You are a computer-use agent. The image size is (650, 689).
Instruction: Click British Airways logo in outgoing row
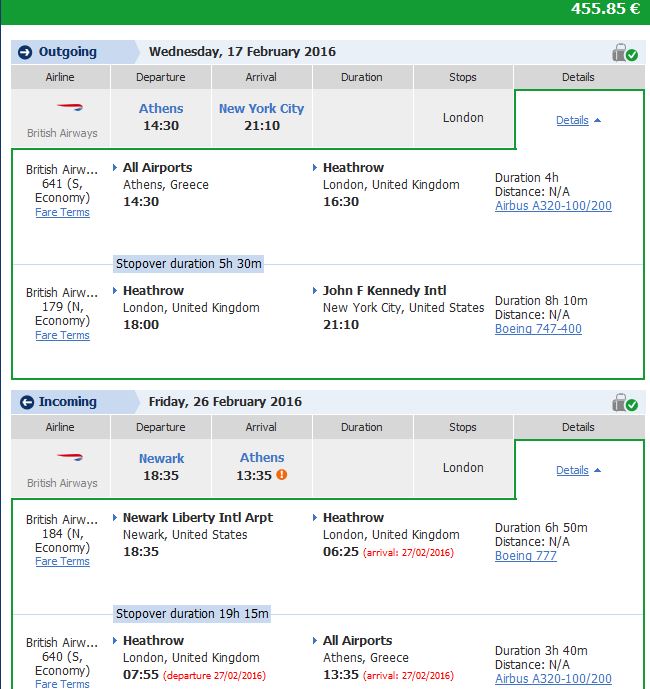coord(70,107)
